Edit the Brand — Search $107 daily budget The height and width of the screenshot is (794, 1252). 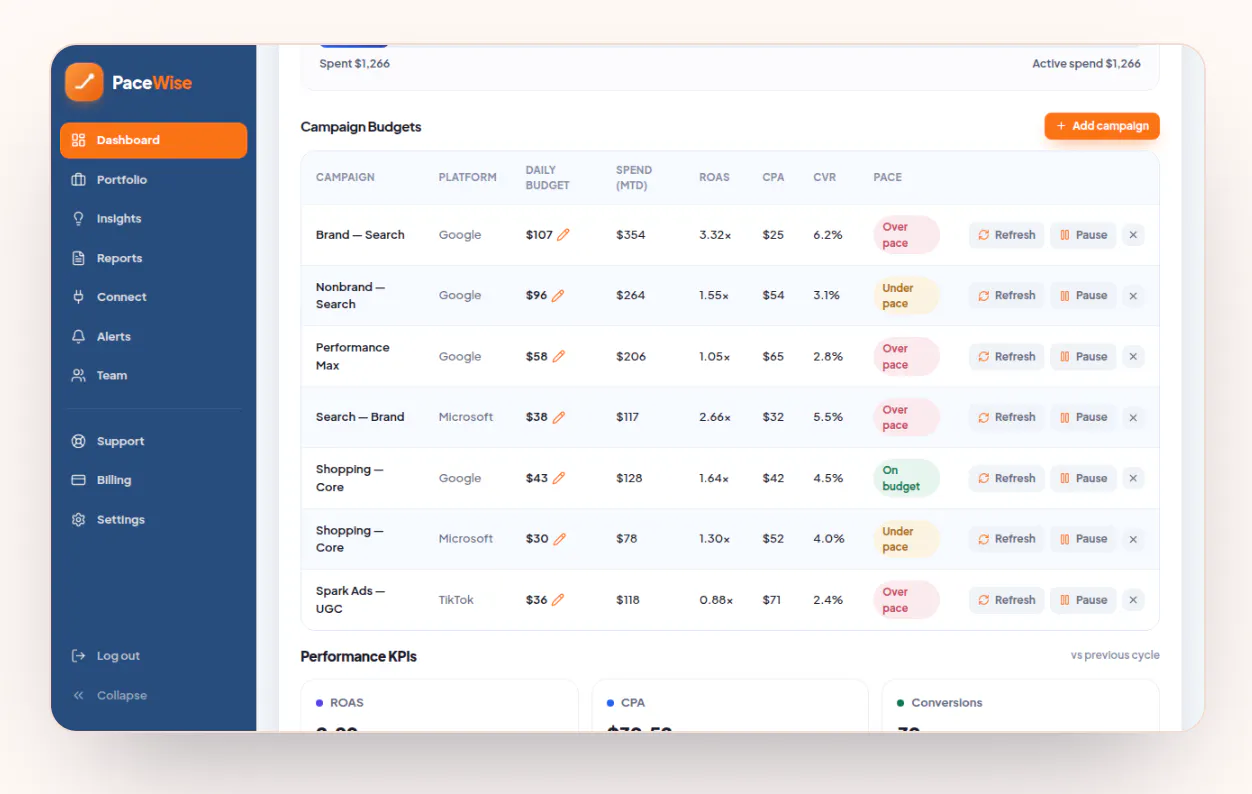pyautogui.click(x=563, y=235)
